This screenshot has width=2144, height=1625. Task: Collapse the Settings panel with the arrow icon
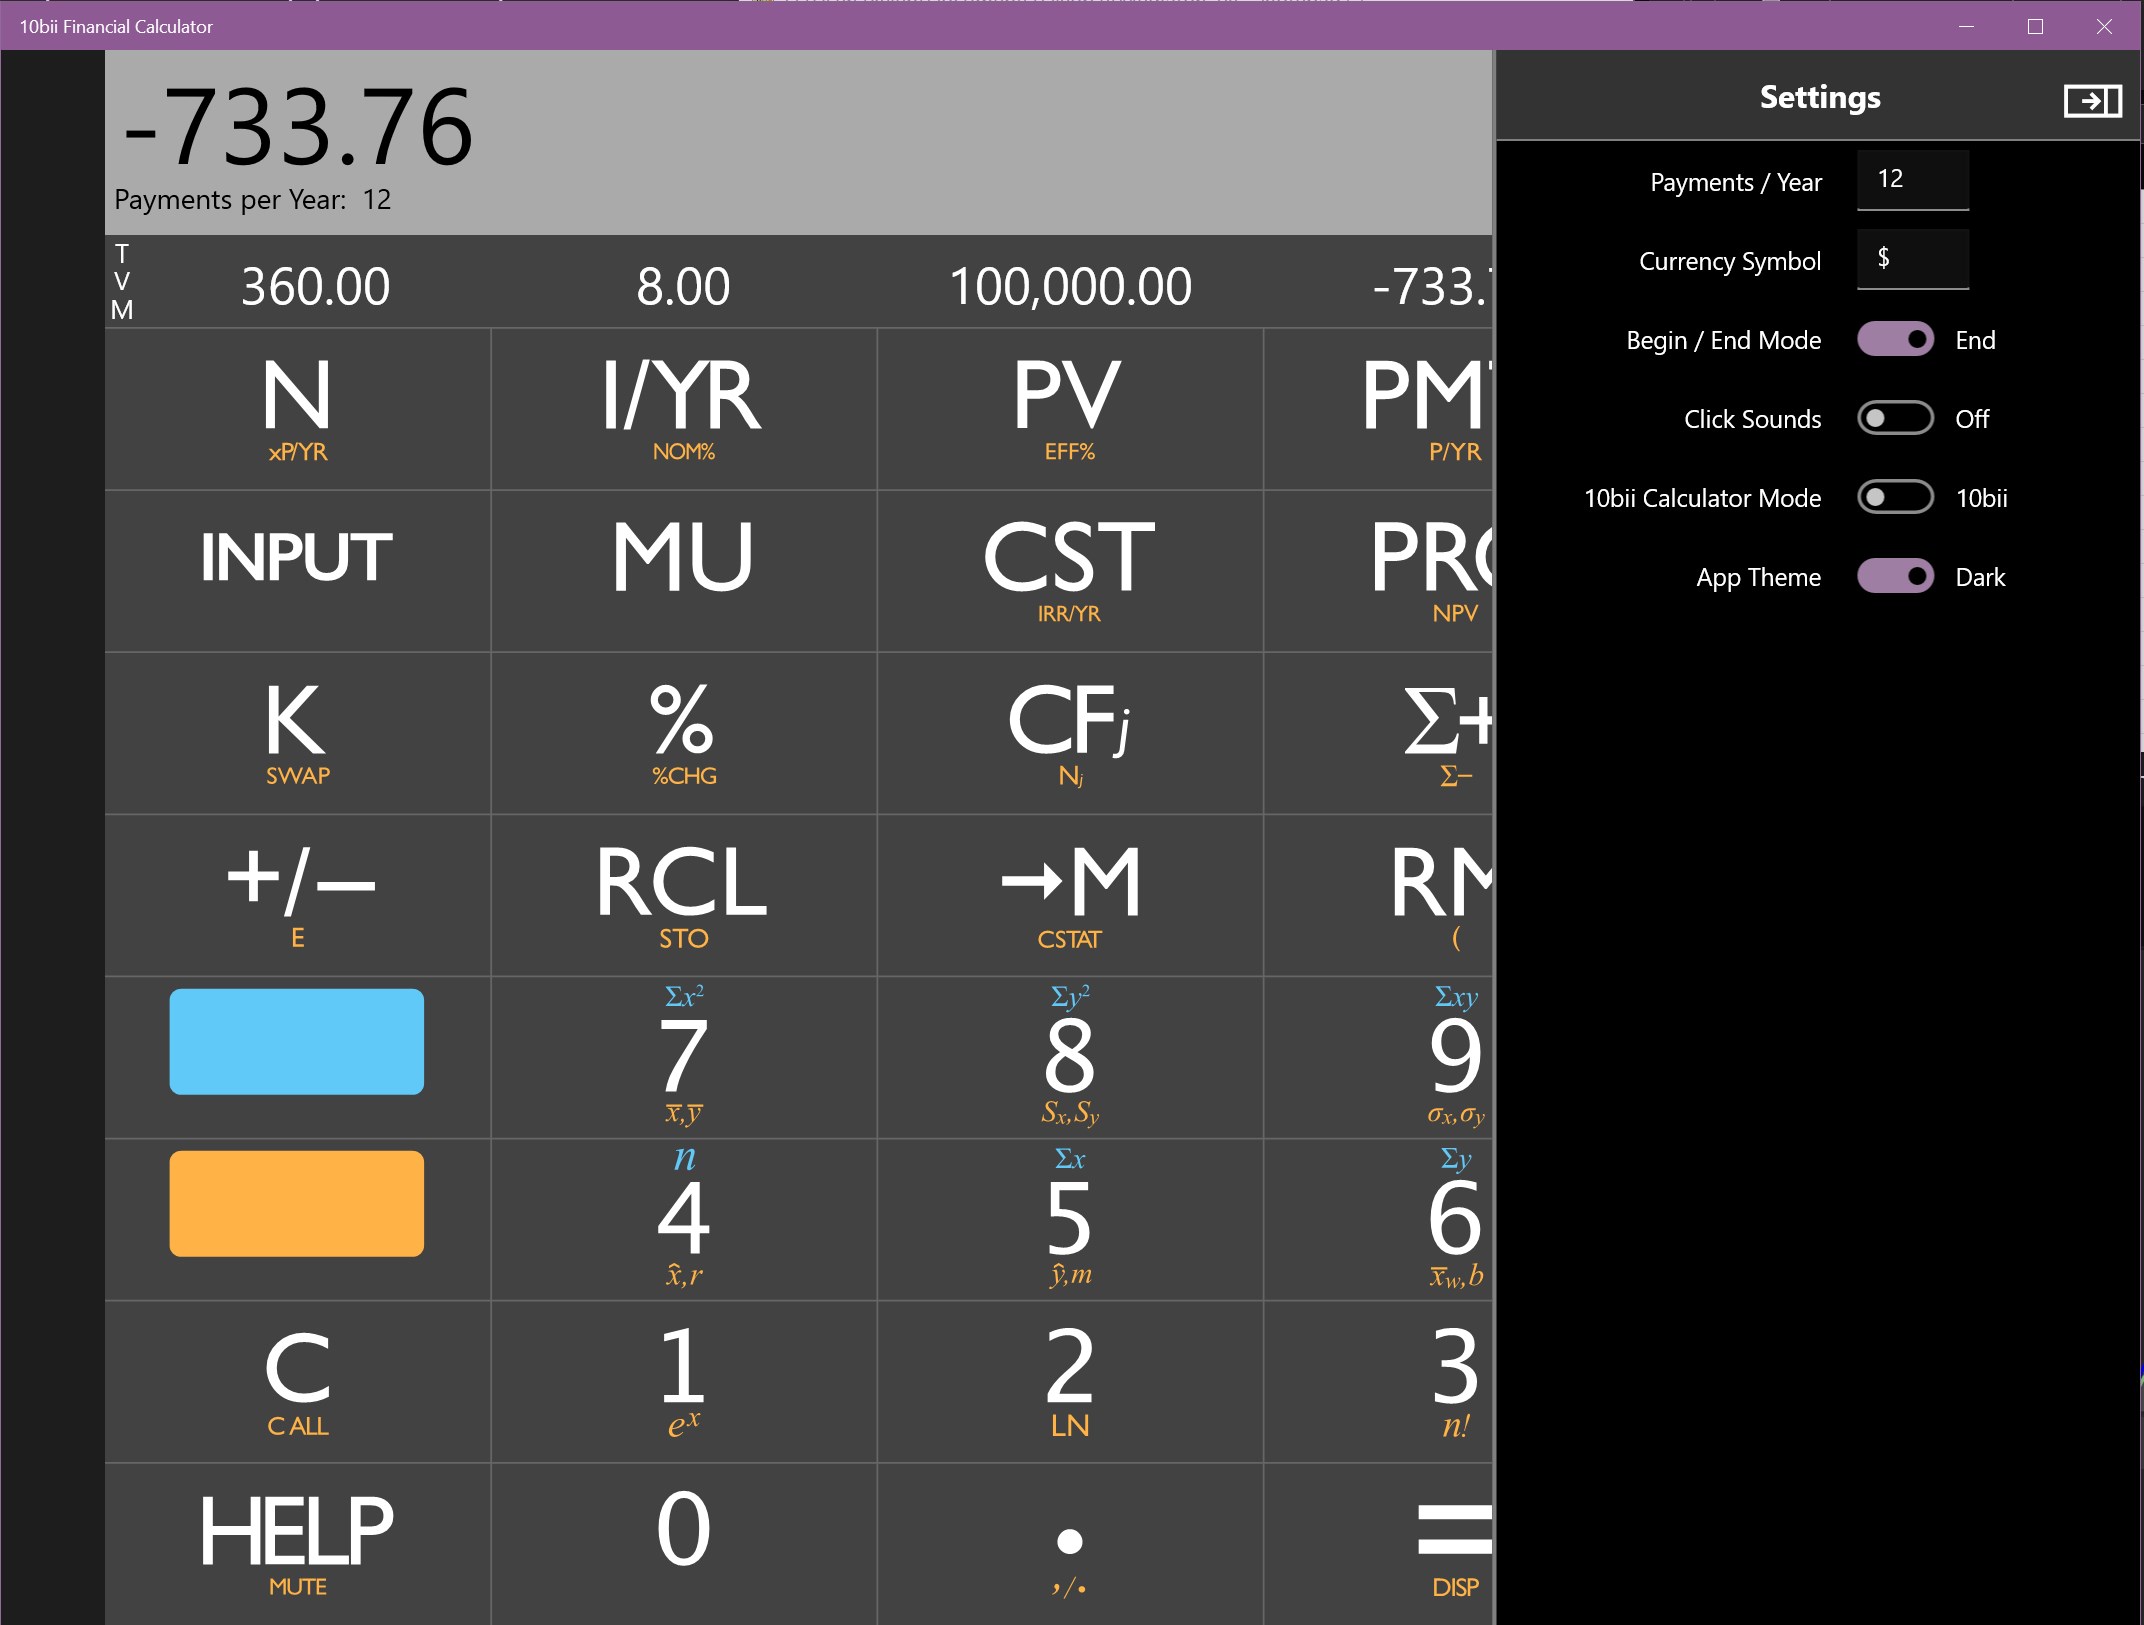(2094, 100)
